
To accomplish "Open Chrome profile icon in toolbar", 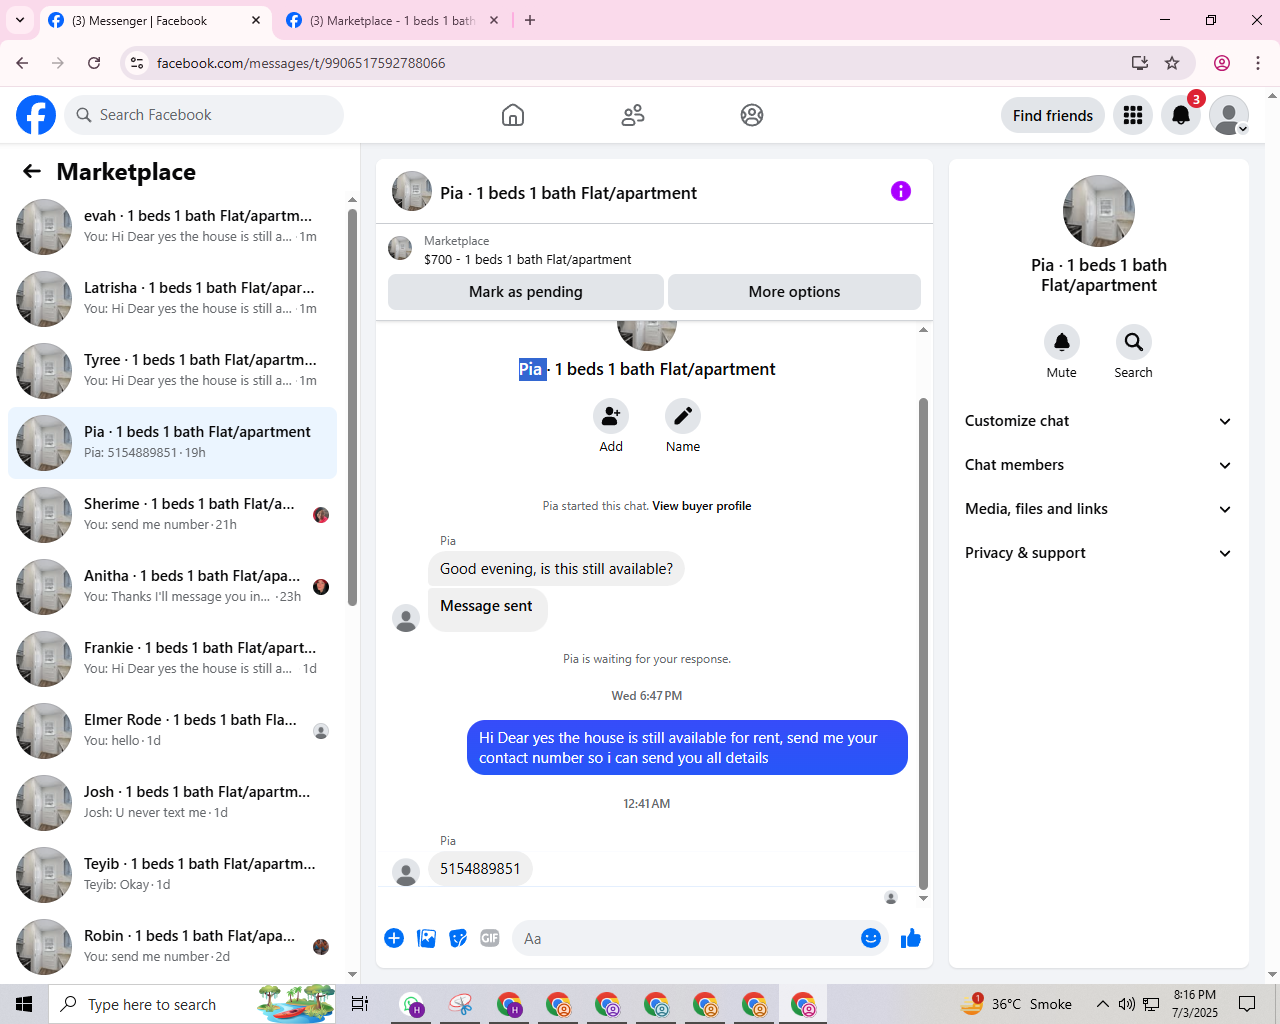I will (x=1222, y=63).
